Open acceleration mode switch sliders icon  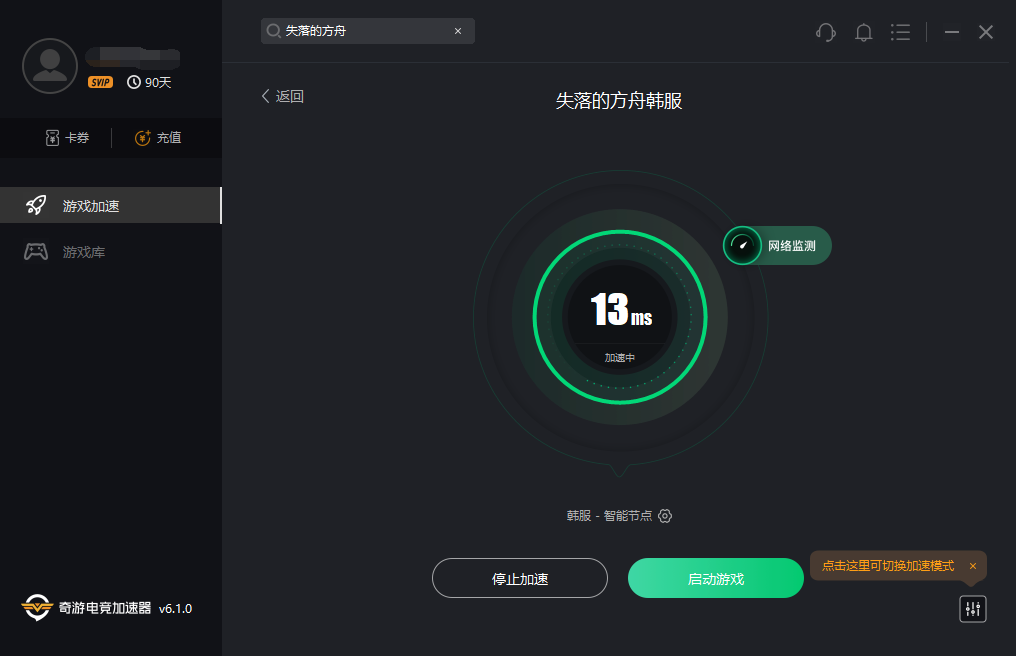(973, 609)
